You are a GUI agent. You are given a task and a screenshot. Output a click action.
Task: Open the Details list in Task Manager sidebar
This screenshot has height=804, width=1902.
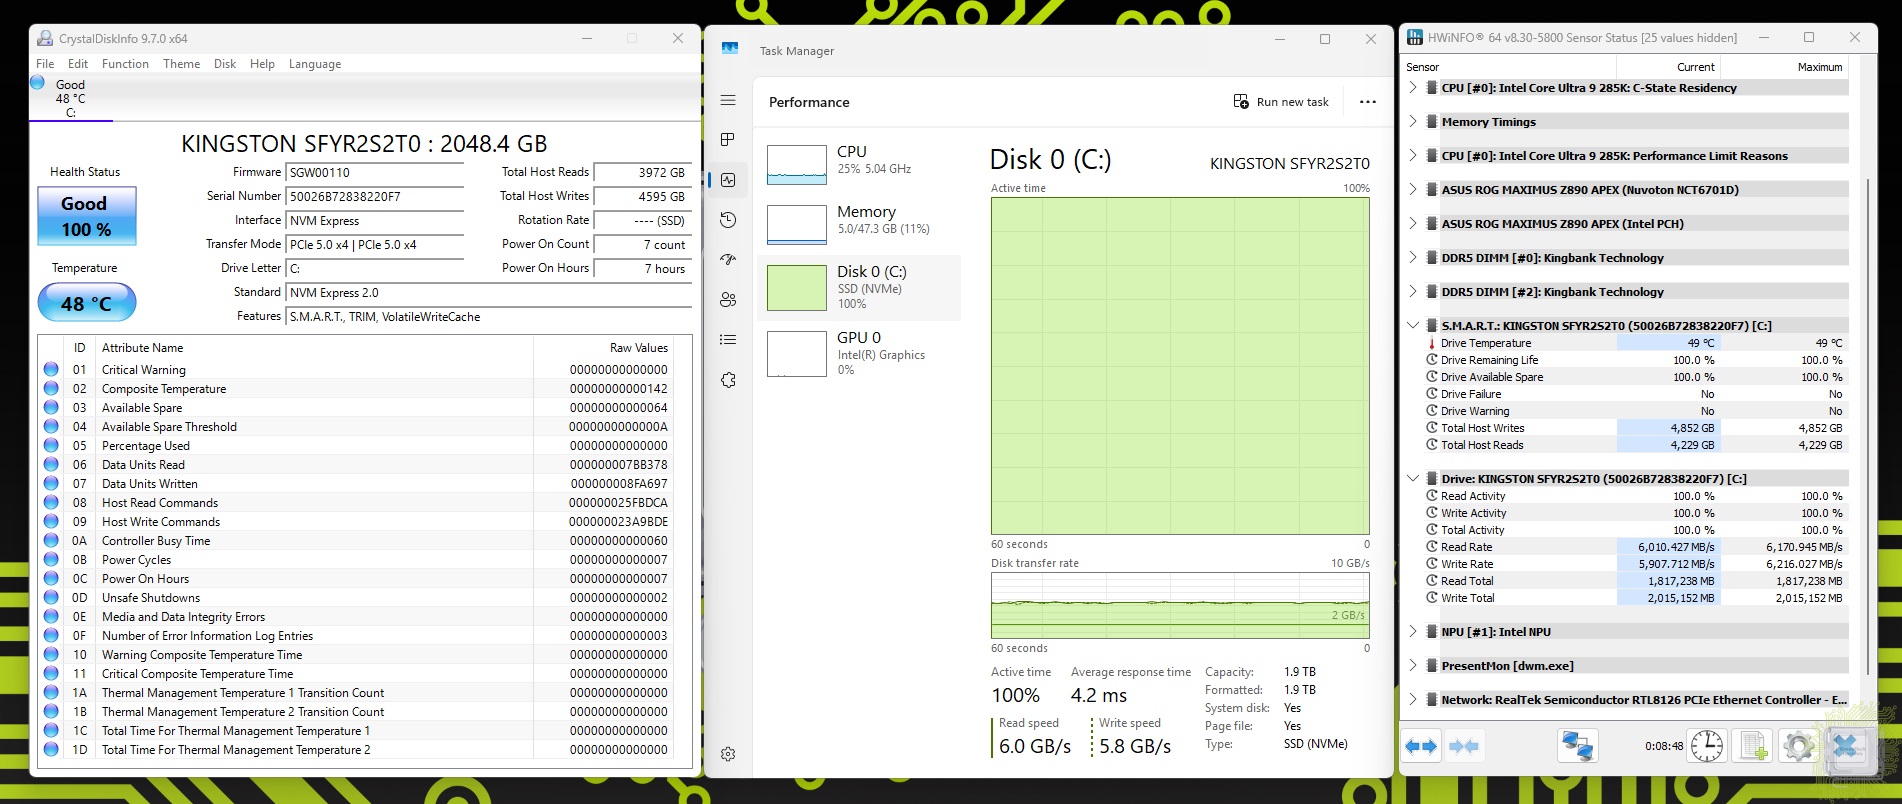click(728, 340)
